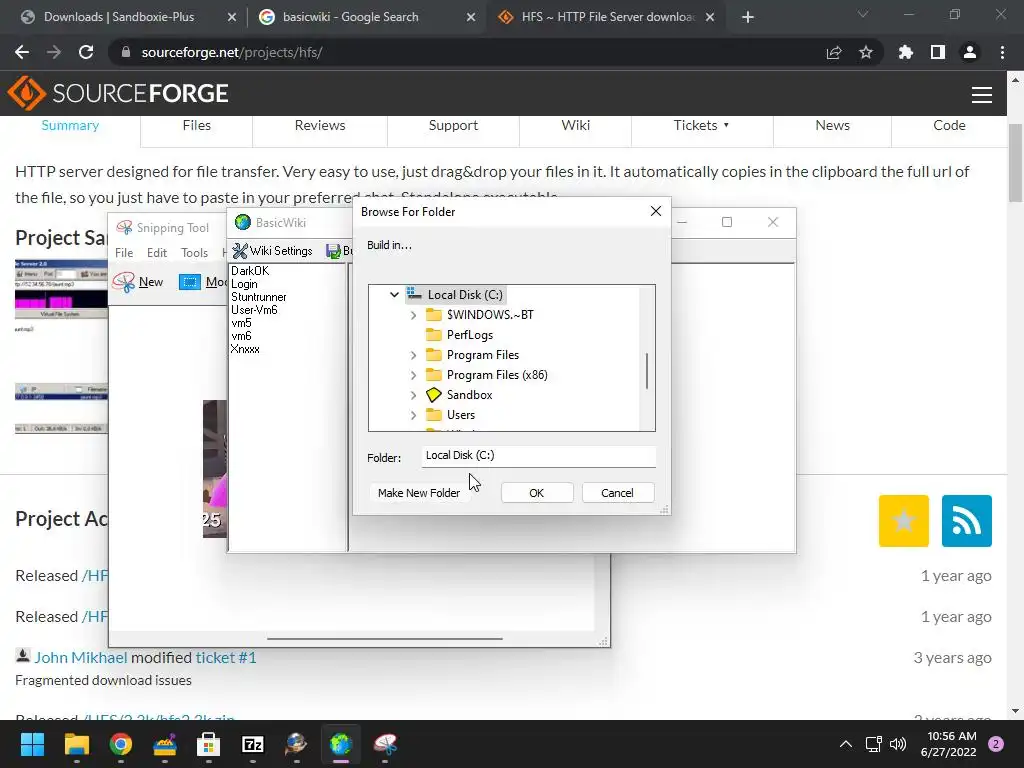1024x768 pixels.
Task: Open Chrome three-dot menu
Action: (1002, 52)
